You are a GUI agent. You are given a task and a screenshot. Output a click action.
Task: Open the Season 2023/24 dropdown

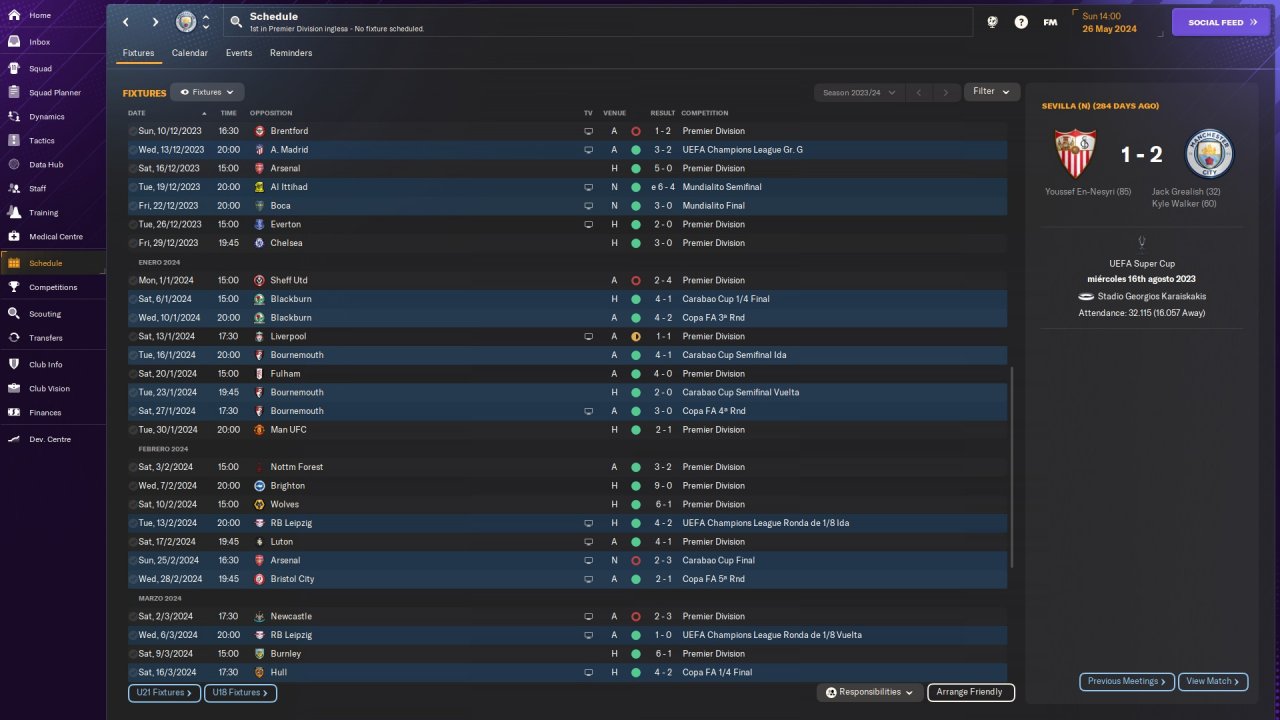[858, 92]
